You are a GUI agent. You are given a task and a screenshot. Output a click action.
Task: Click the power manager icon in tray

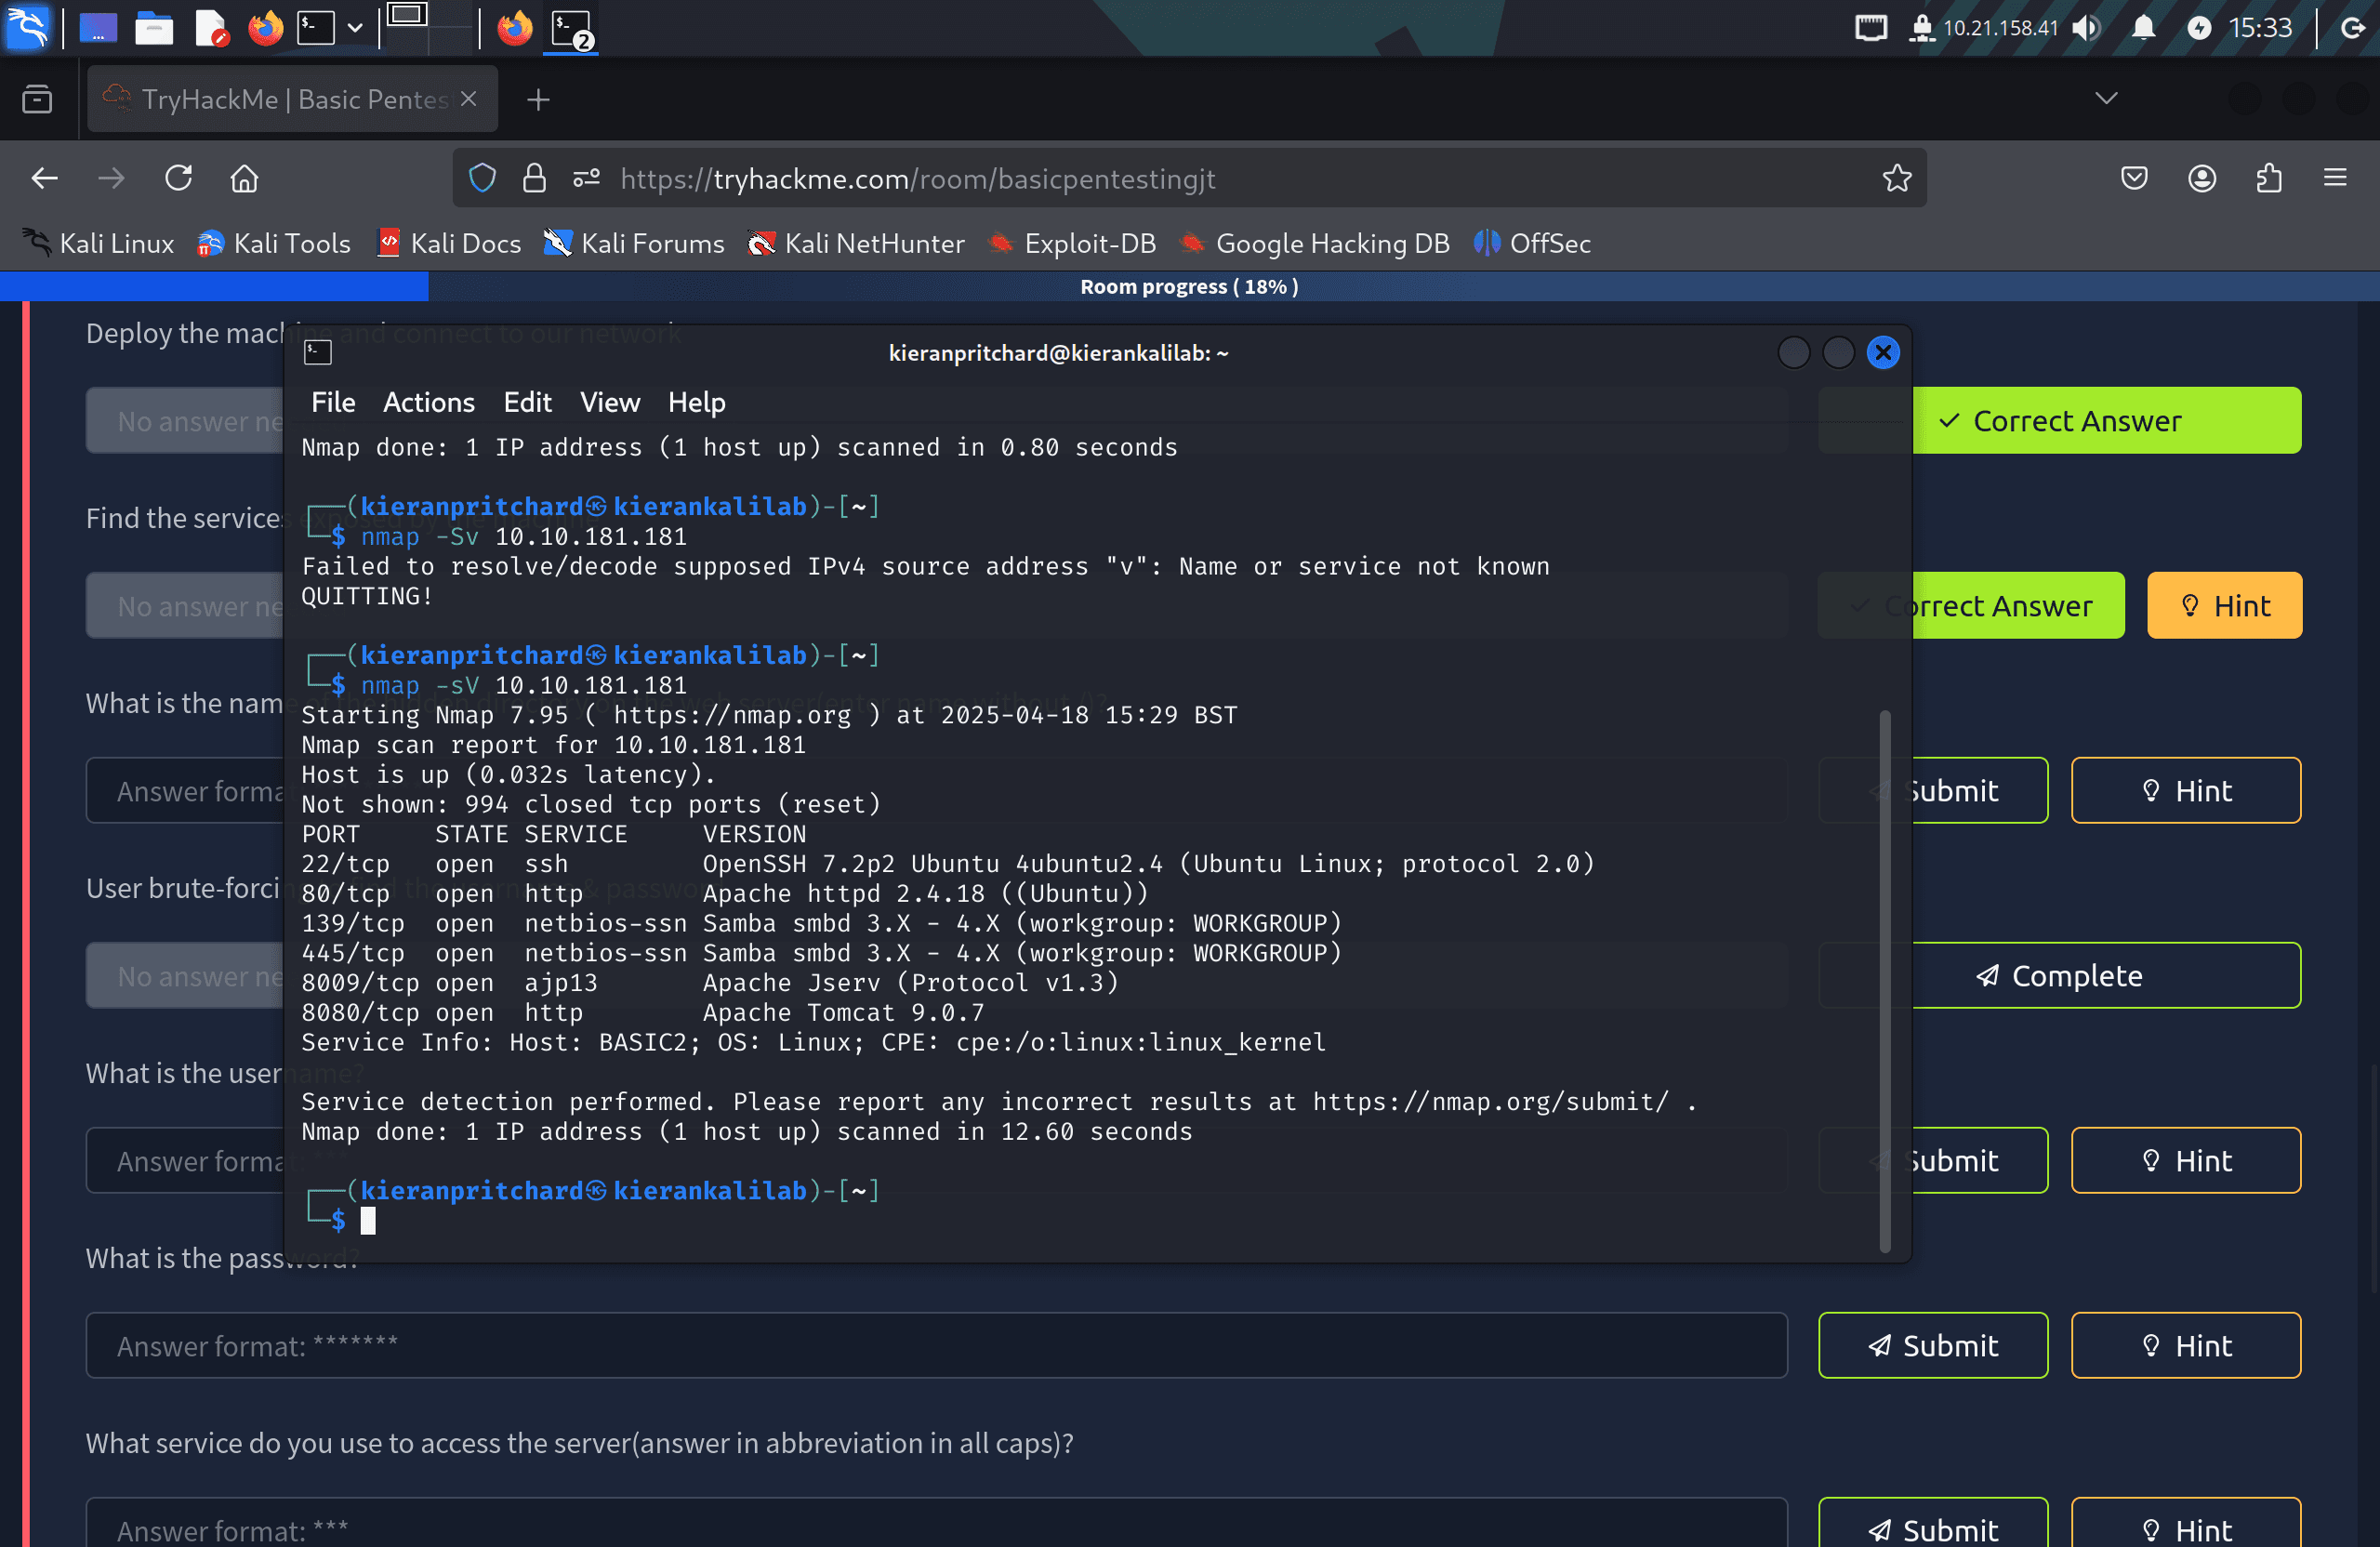[x=2198, y=28]
